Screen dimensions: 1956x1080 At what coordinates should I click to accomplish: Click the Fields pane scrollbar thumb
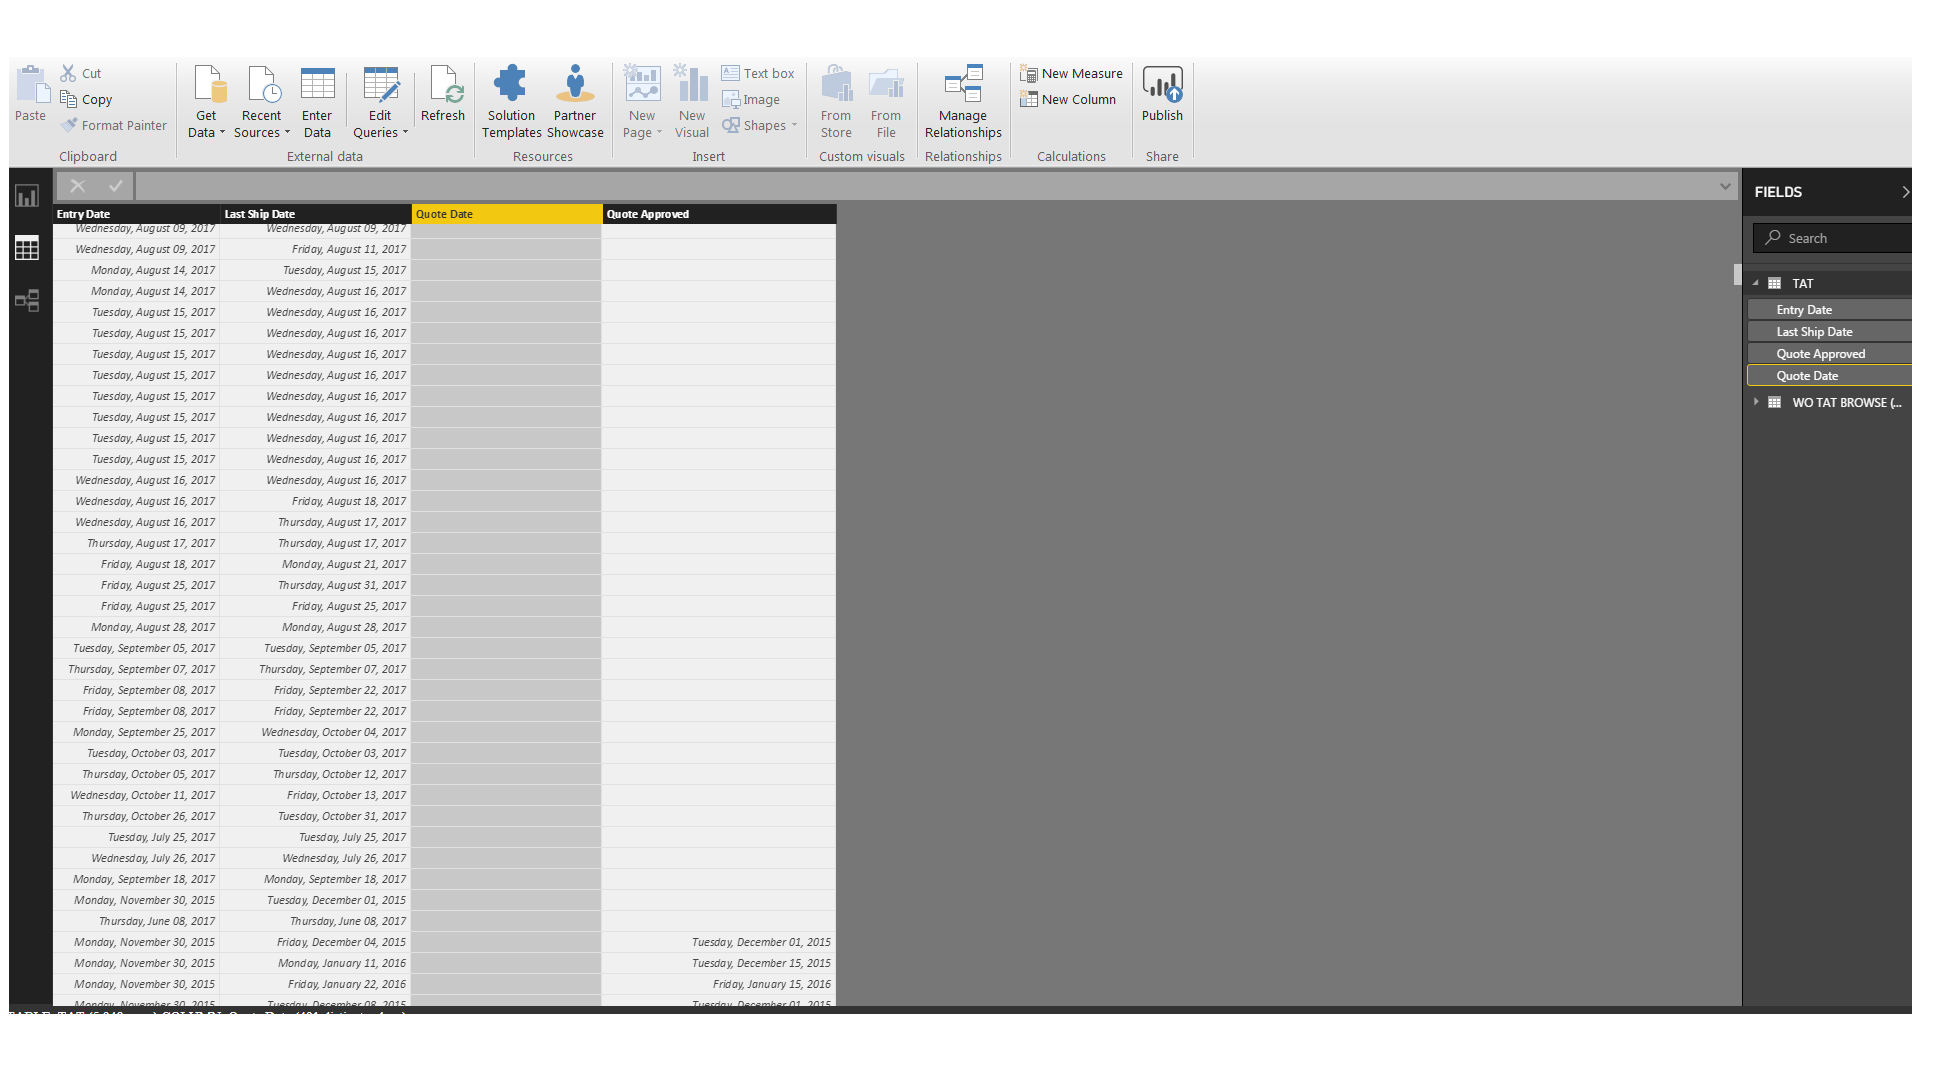click(x=1737, y=275)
